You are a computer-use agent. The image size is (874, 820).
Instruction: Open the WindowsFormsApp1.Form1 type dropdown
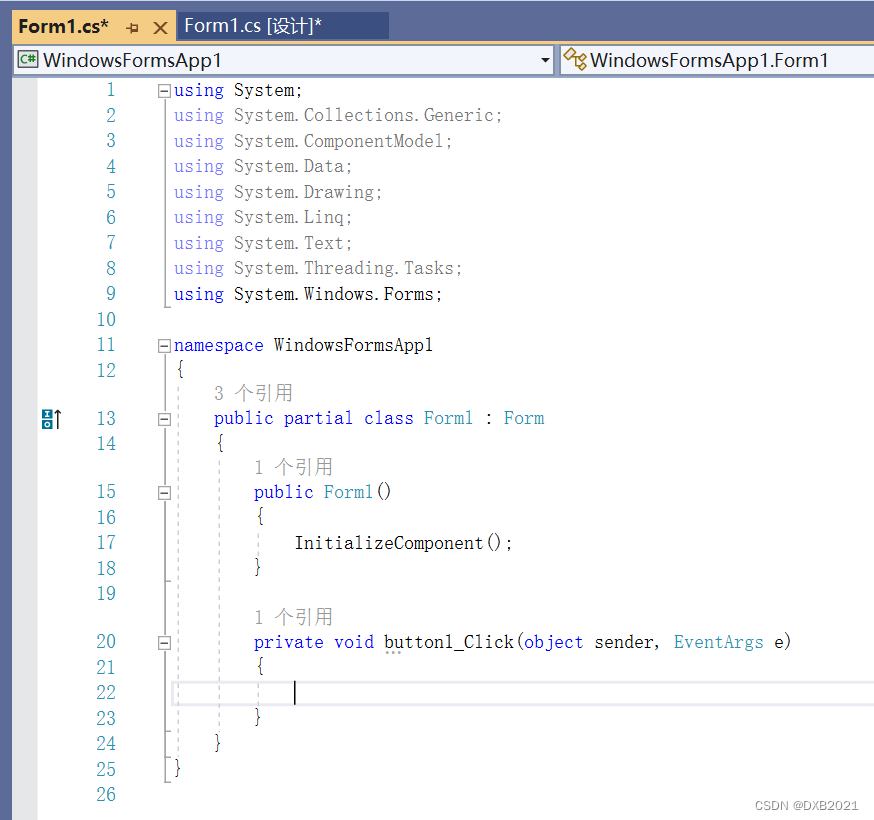pos(716,60)
